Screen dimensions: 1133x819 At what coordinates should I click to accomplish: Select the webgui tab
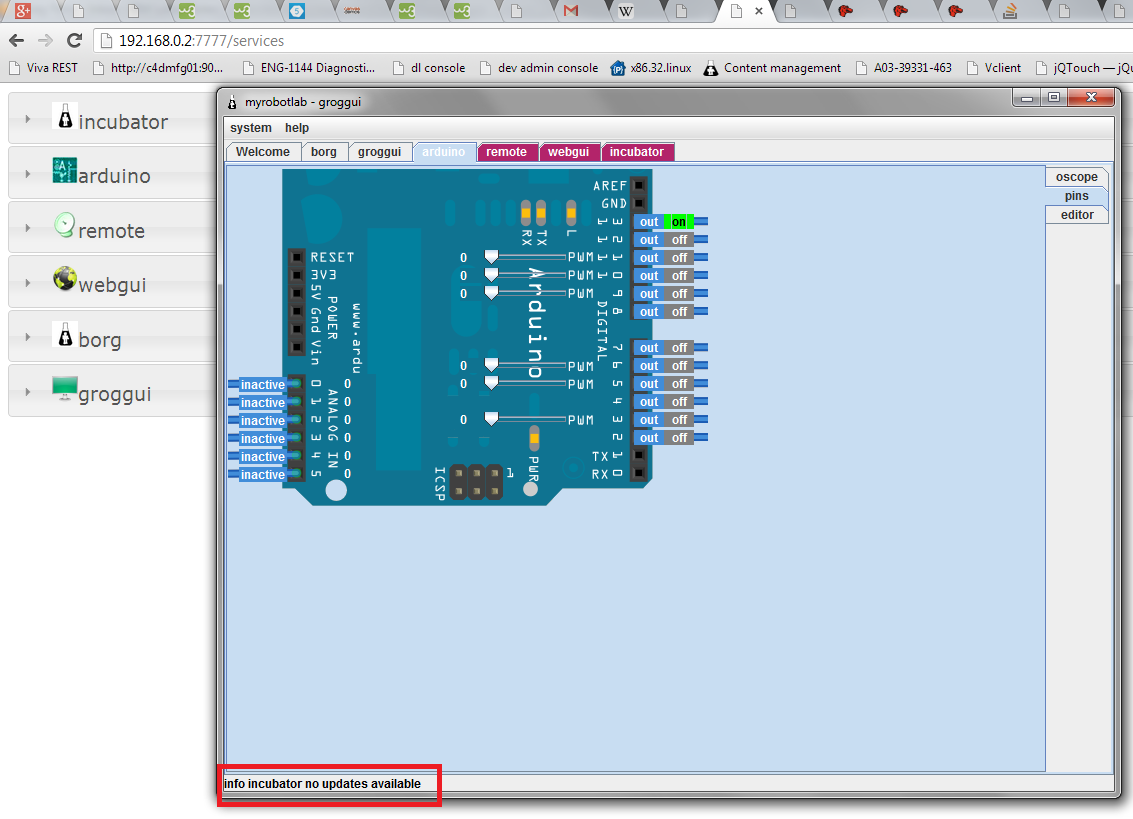[569, 152]
